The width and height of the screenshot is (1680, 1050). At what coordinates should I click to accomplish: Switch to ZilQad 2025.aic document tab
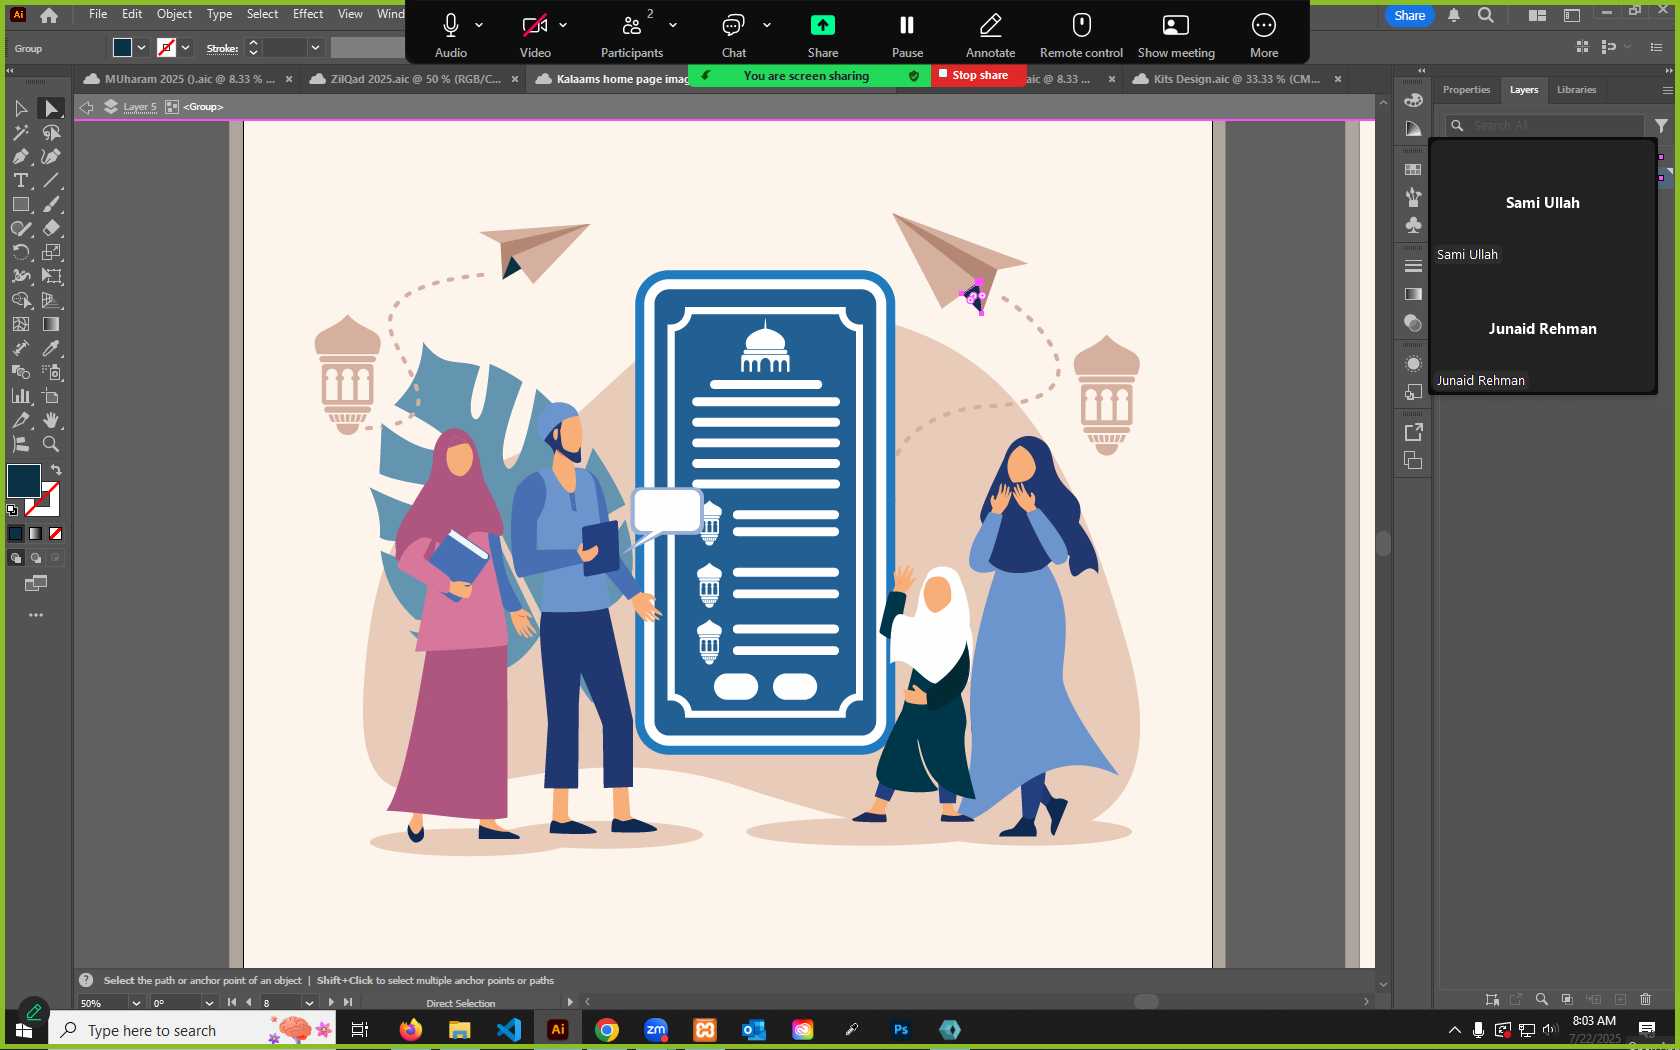click(x=414, y=79)
